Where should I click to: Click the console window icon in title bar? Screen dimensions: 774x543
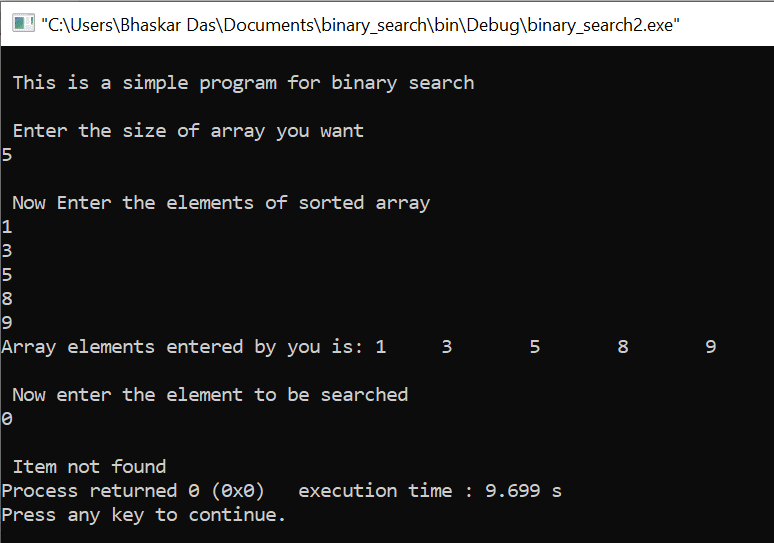[x=23, y=24]
